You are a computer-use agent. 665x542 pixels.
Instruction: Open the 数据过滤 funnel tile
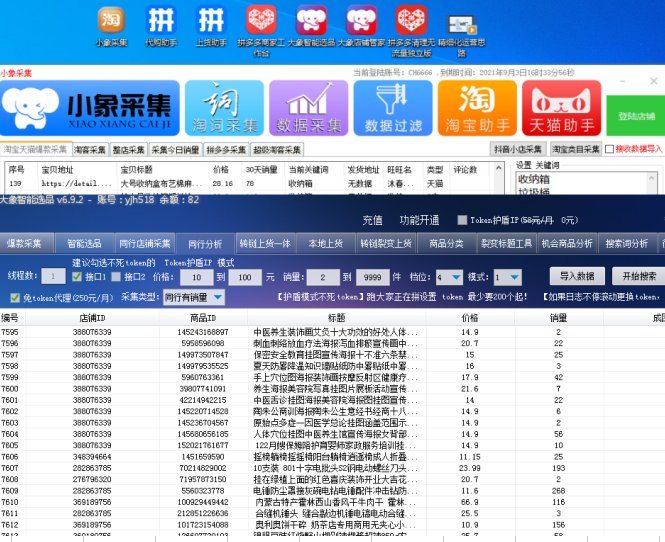393,108
